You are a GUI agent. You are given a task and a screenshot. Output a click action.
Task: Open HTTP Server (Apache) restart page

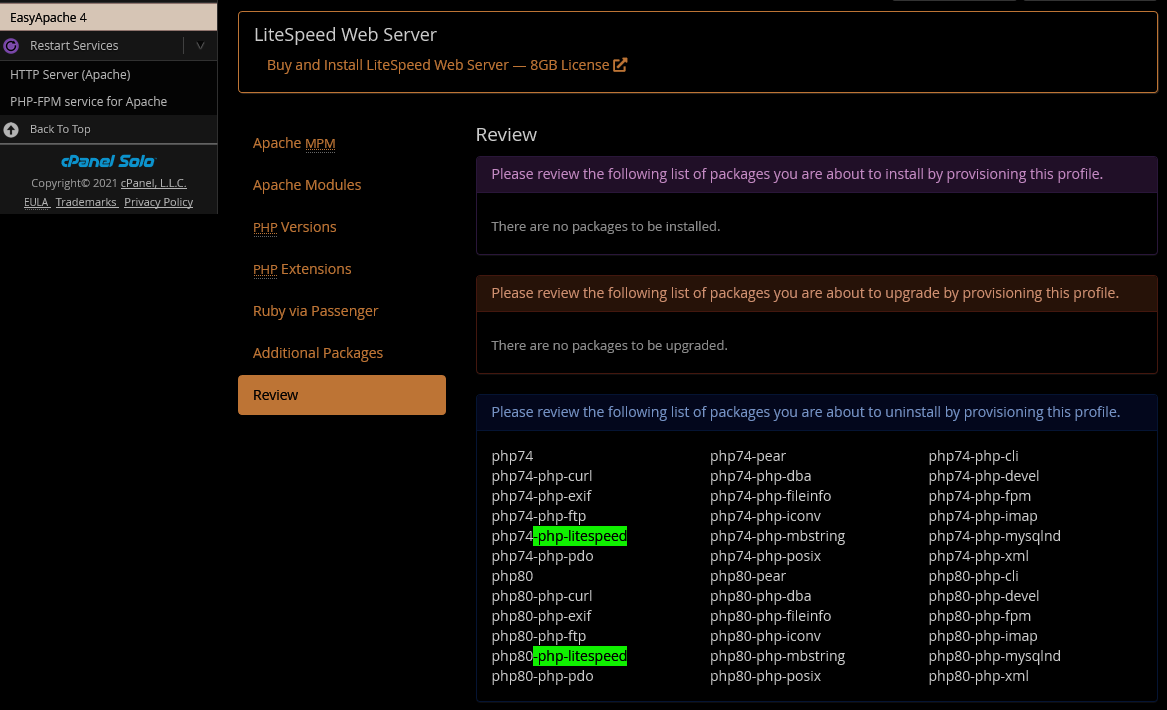(x=70, y=74)
